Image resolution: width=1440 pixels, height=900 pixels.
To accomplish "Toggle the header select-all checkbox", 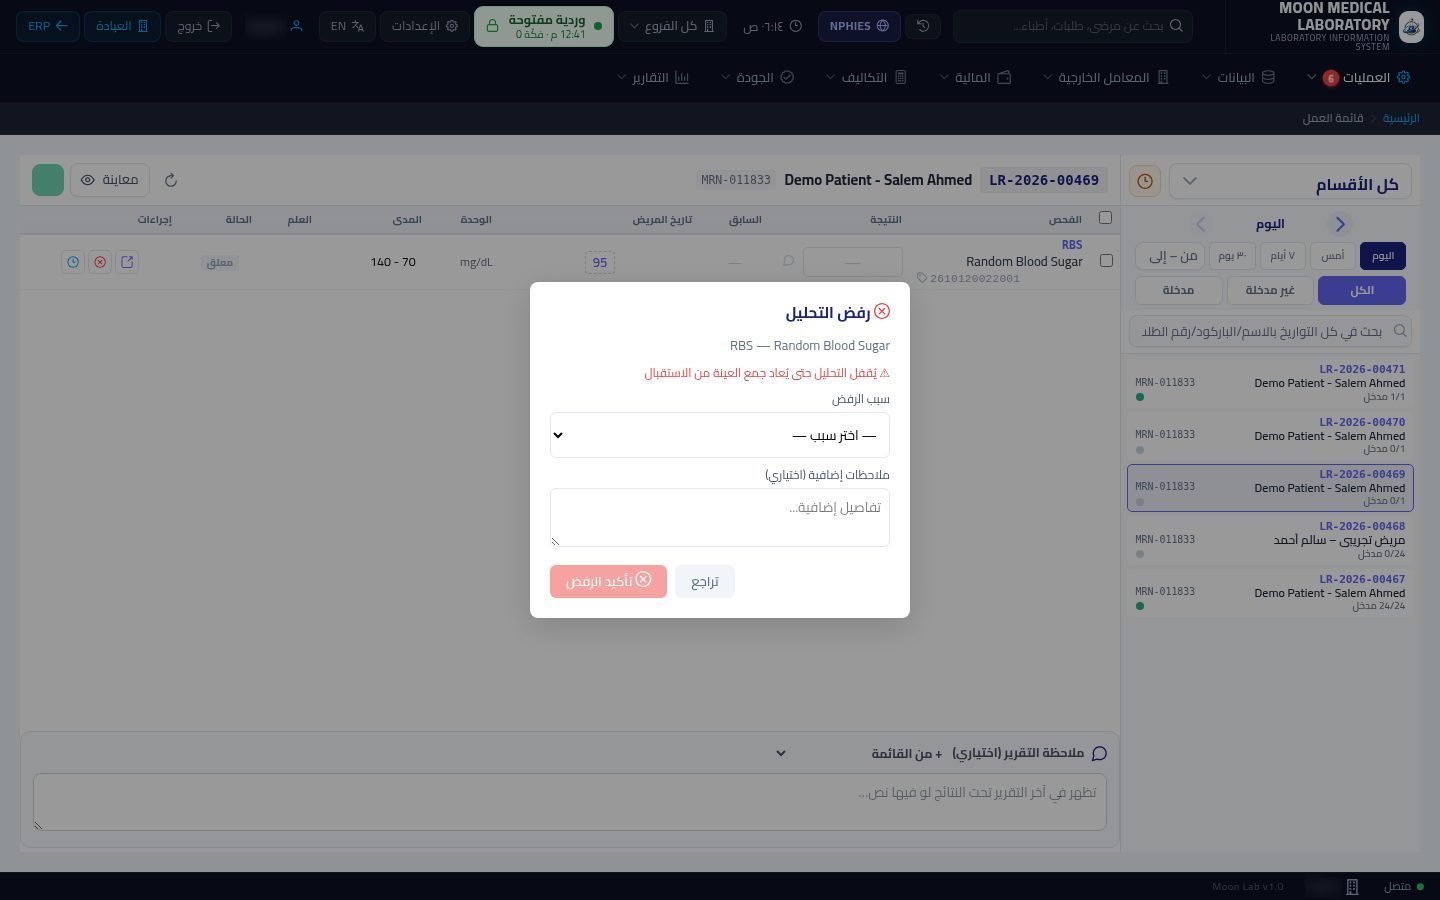I will (x=1105, y=218).
